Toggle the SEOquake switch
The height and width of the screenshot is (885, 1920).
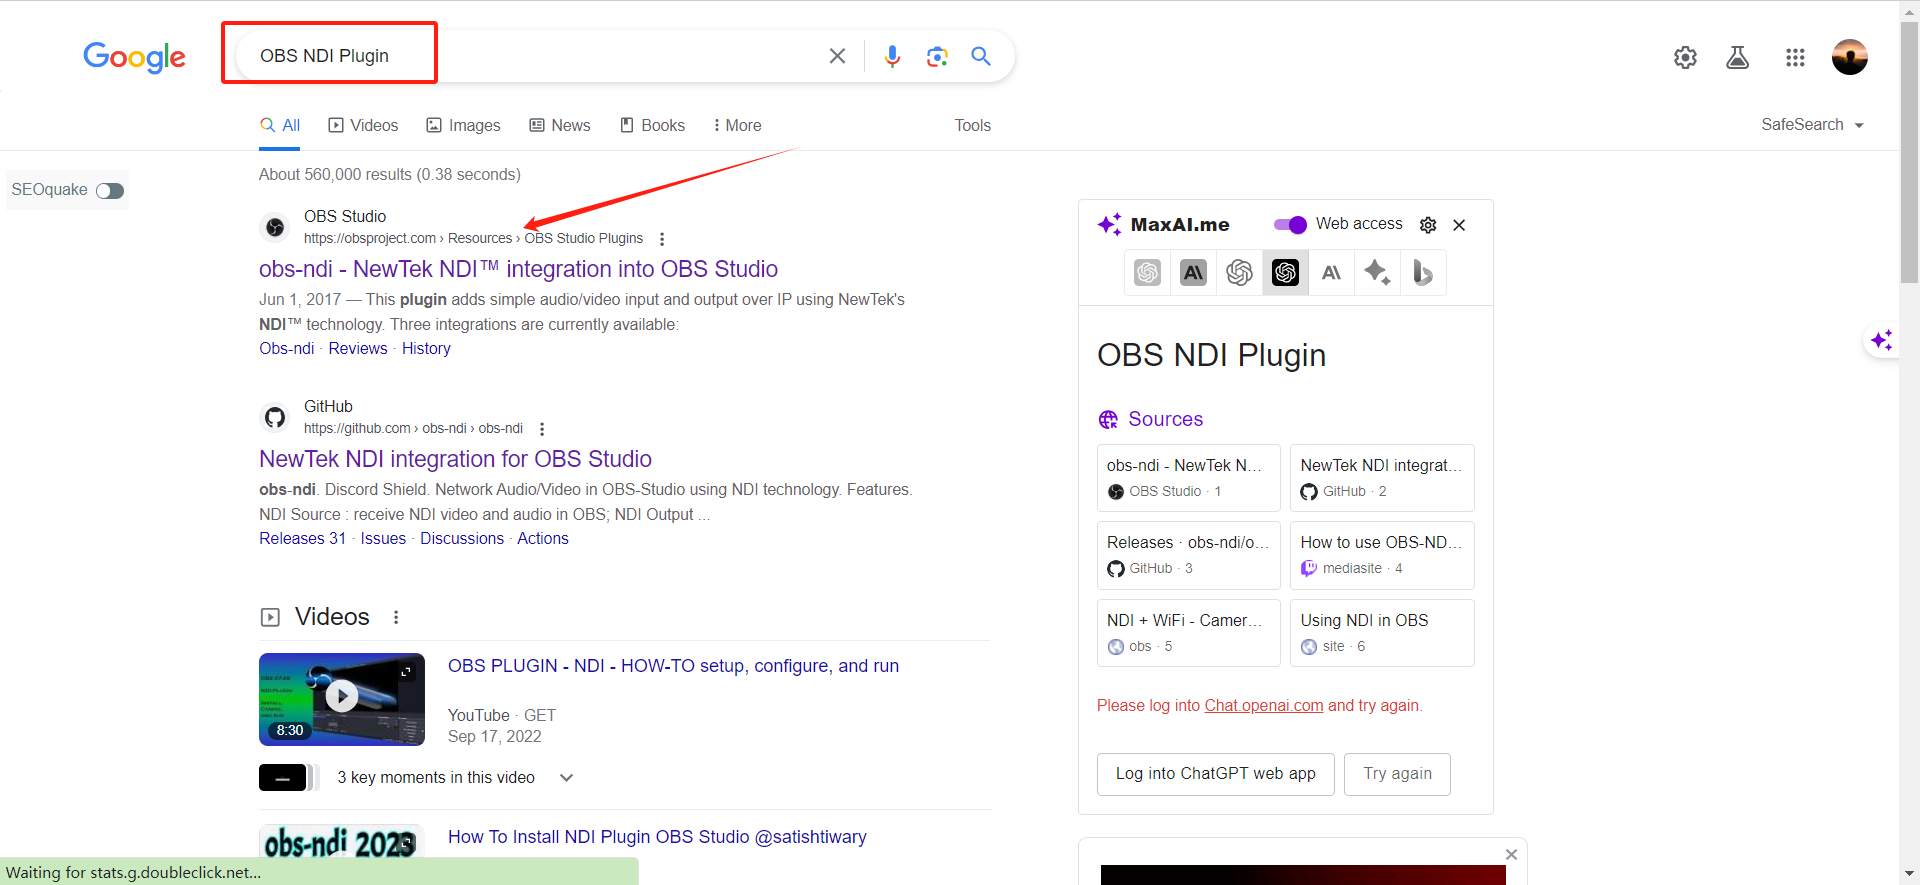click(x=110, y=191)
